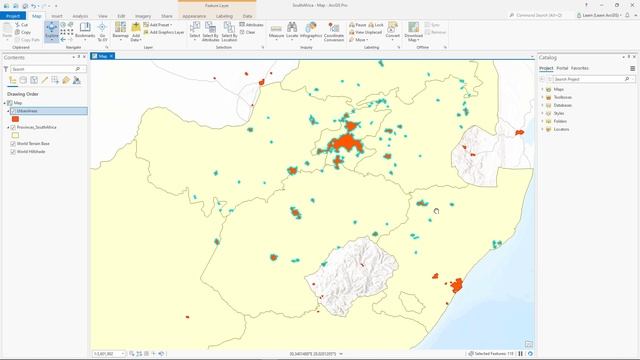Screen dimensions: 640x360
Task: Open the map scale dropdown
Action: (123, 353)
